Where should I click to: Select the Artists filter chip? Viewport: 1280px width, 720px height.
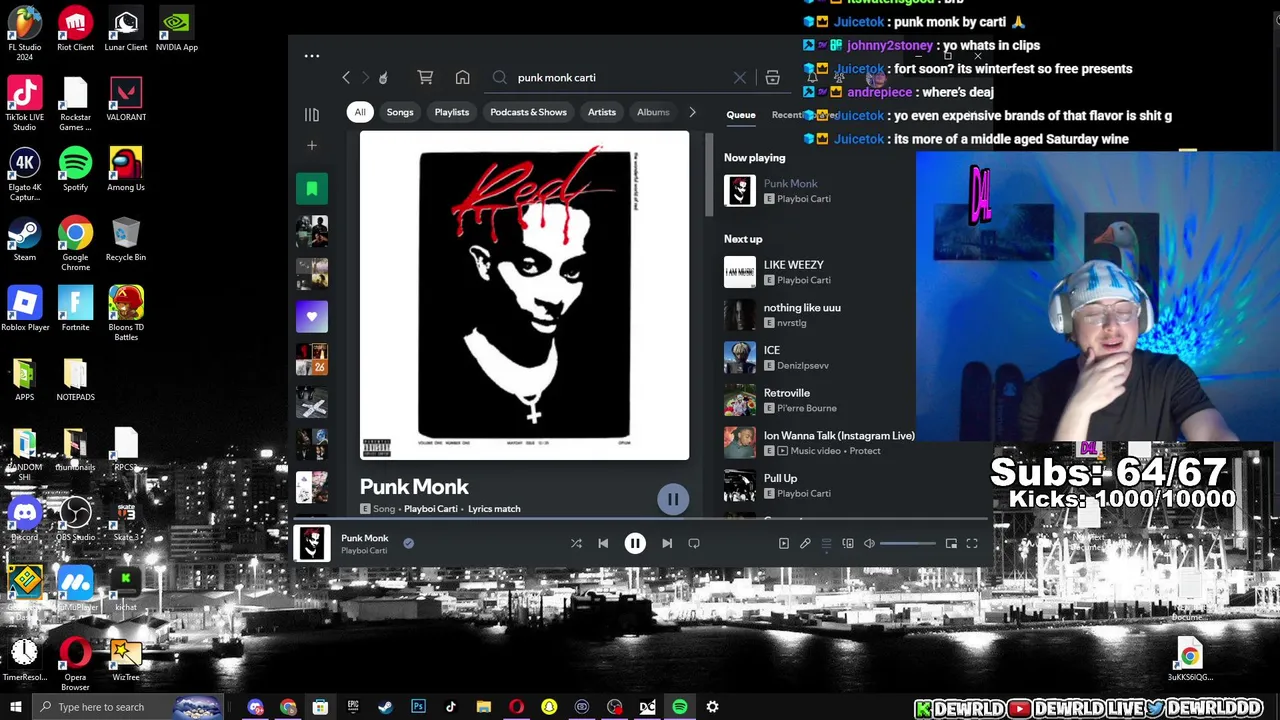[602, 112]
